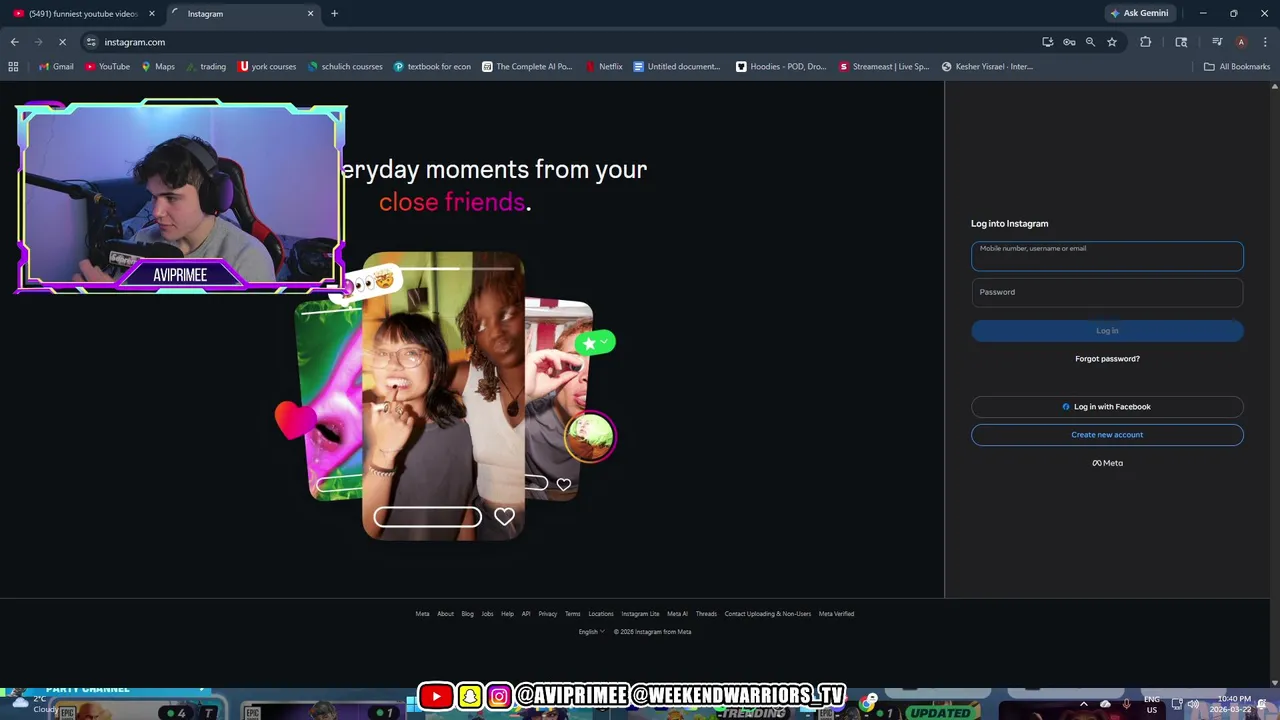Open the site information icon in the address bar

pyautogui.click(x=91, y=42)
